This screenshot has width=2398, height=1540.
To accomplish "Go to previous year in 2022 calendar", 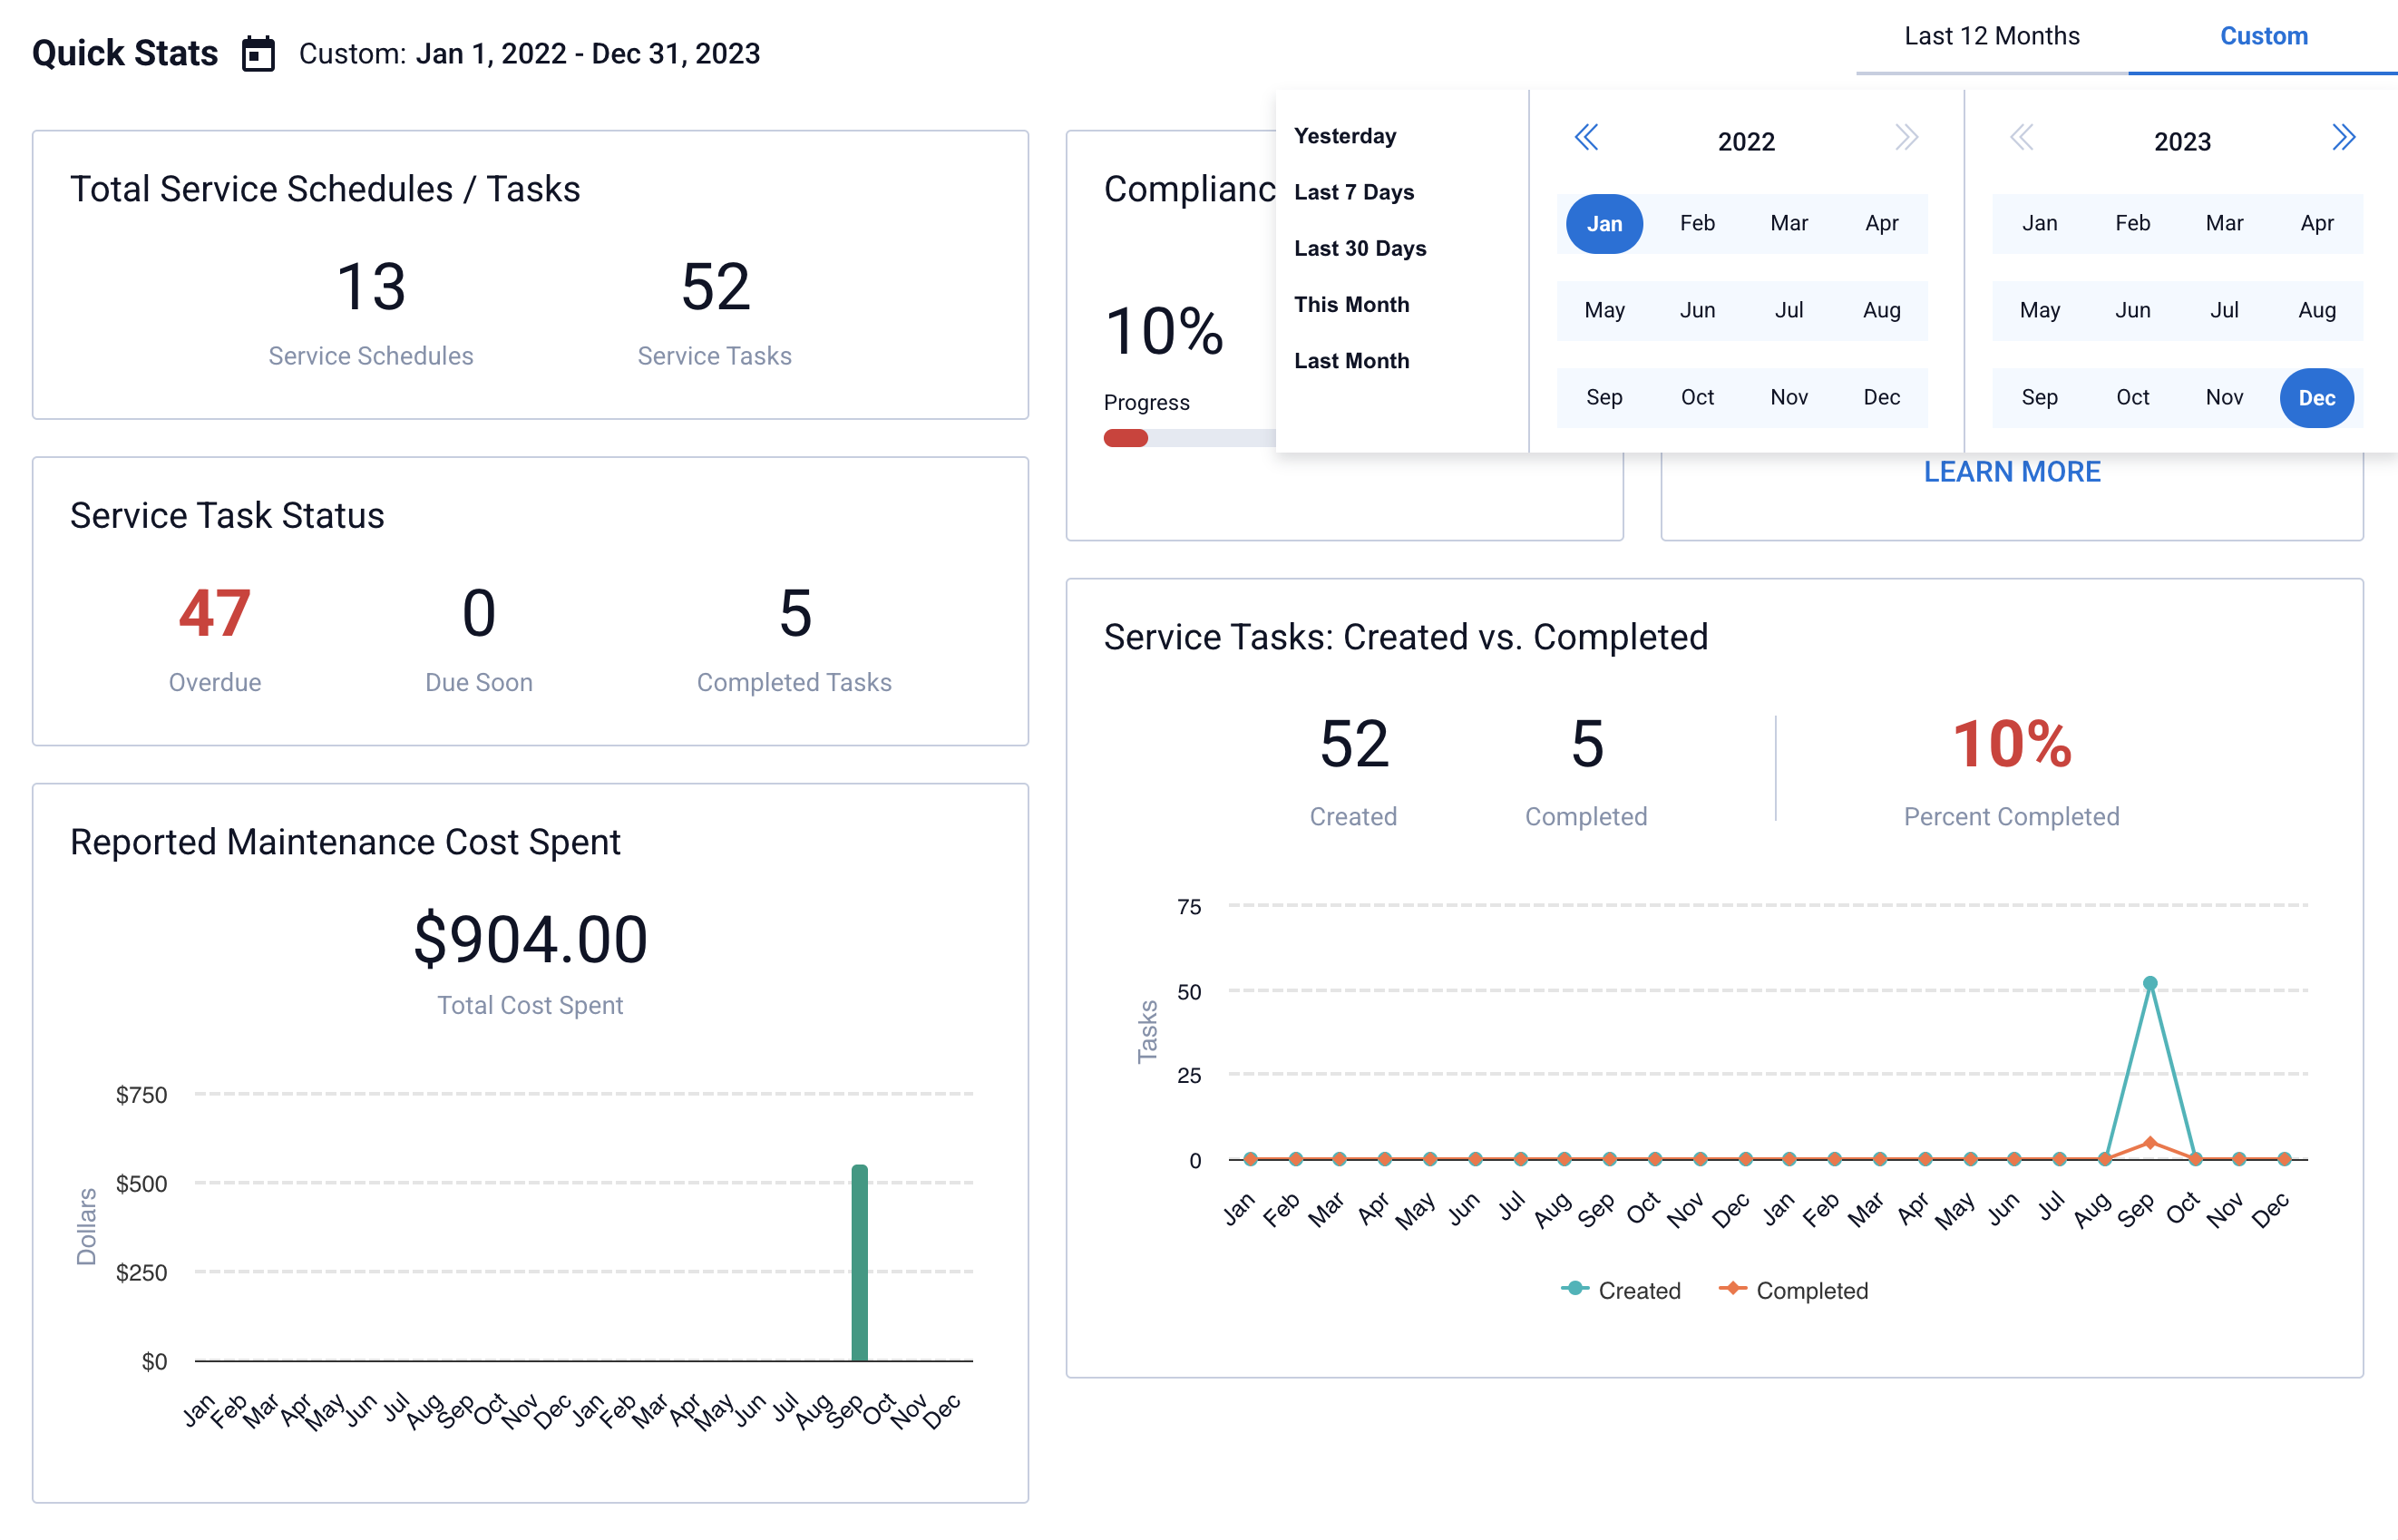I will click(x=1586, y=137).
